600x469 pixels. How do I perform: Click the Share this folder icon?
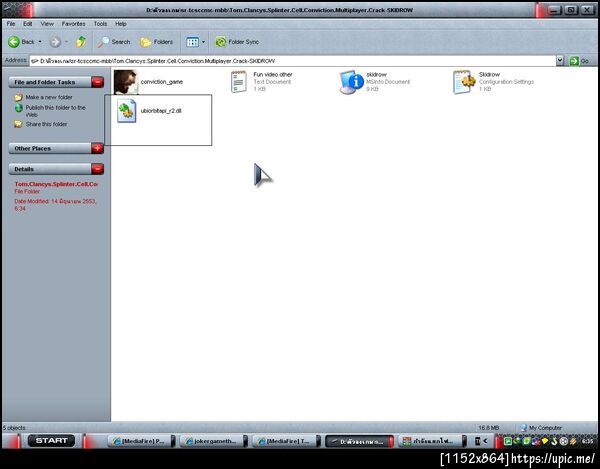tap(18, 124)
